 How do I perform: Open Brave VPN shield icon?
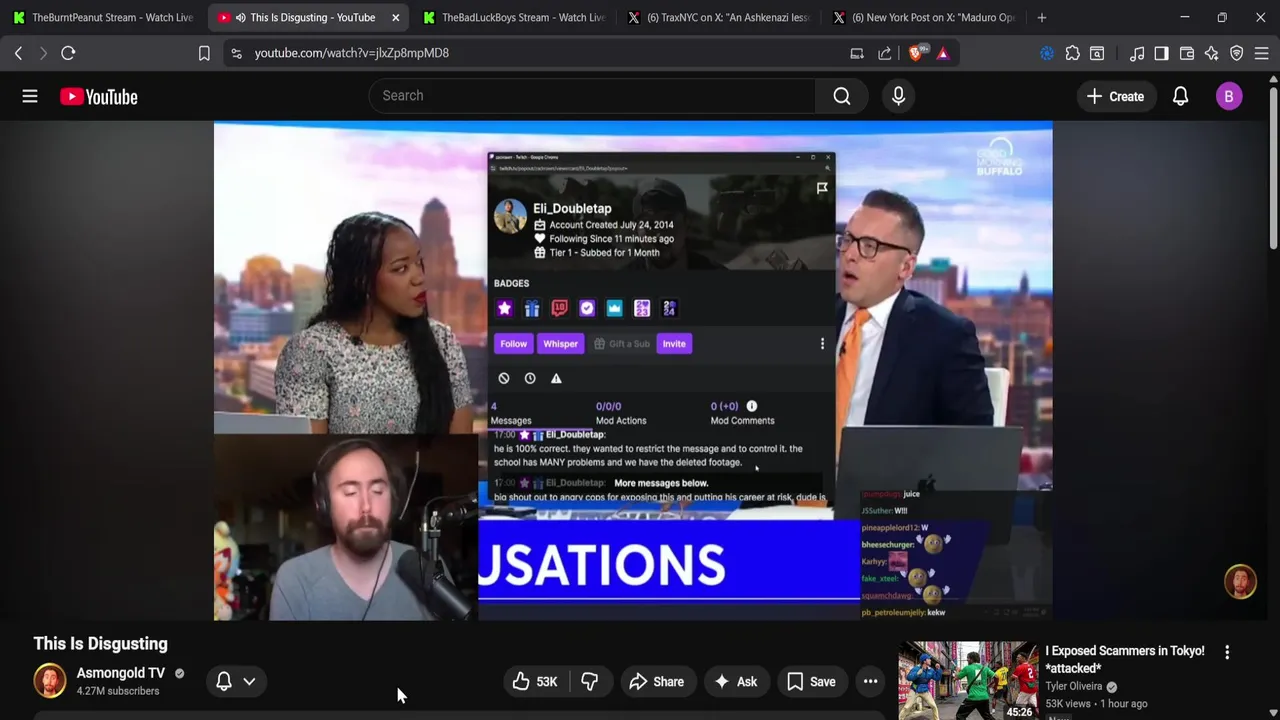(x=1237, y=53)
